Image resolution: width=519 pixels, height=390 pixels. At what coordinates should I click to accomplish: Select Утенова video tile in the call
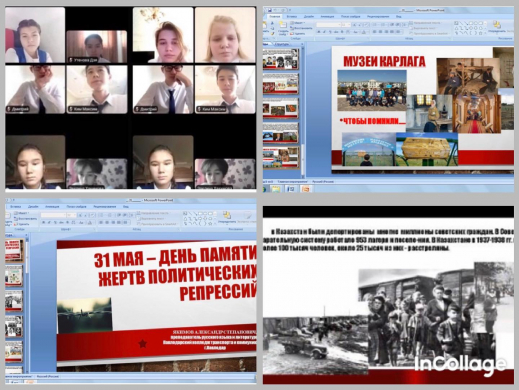click(x=97, y=47)
